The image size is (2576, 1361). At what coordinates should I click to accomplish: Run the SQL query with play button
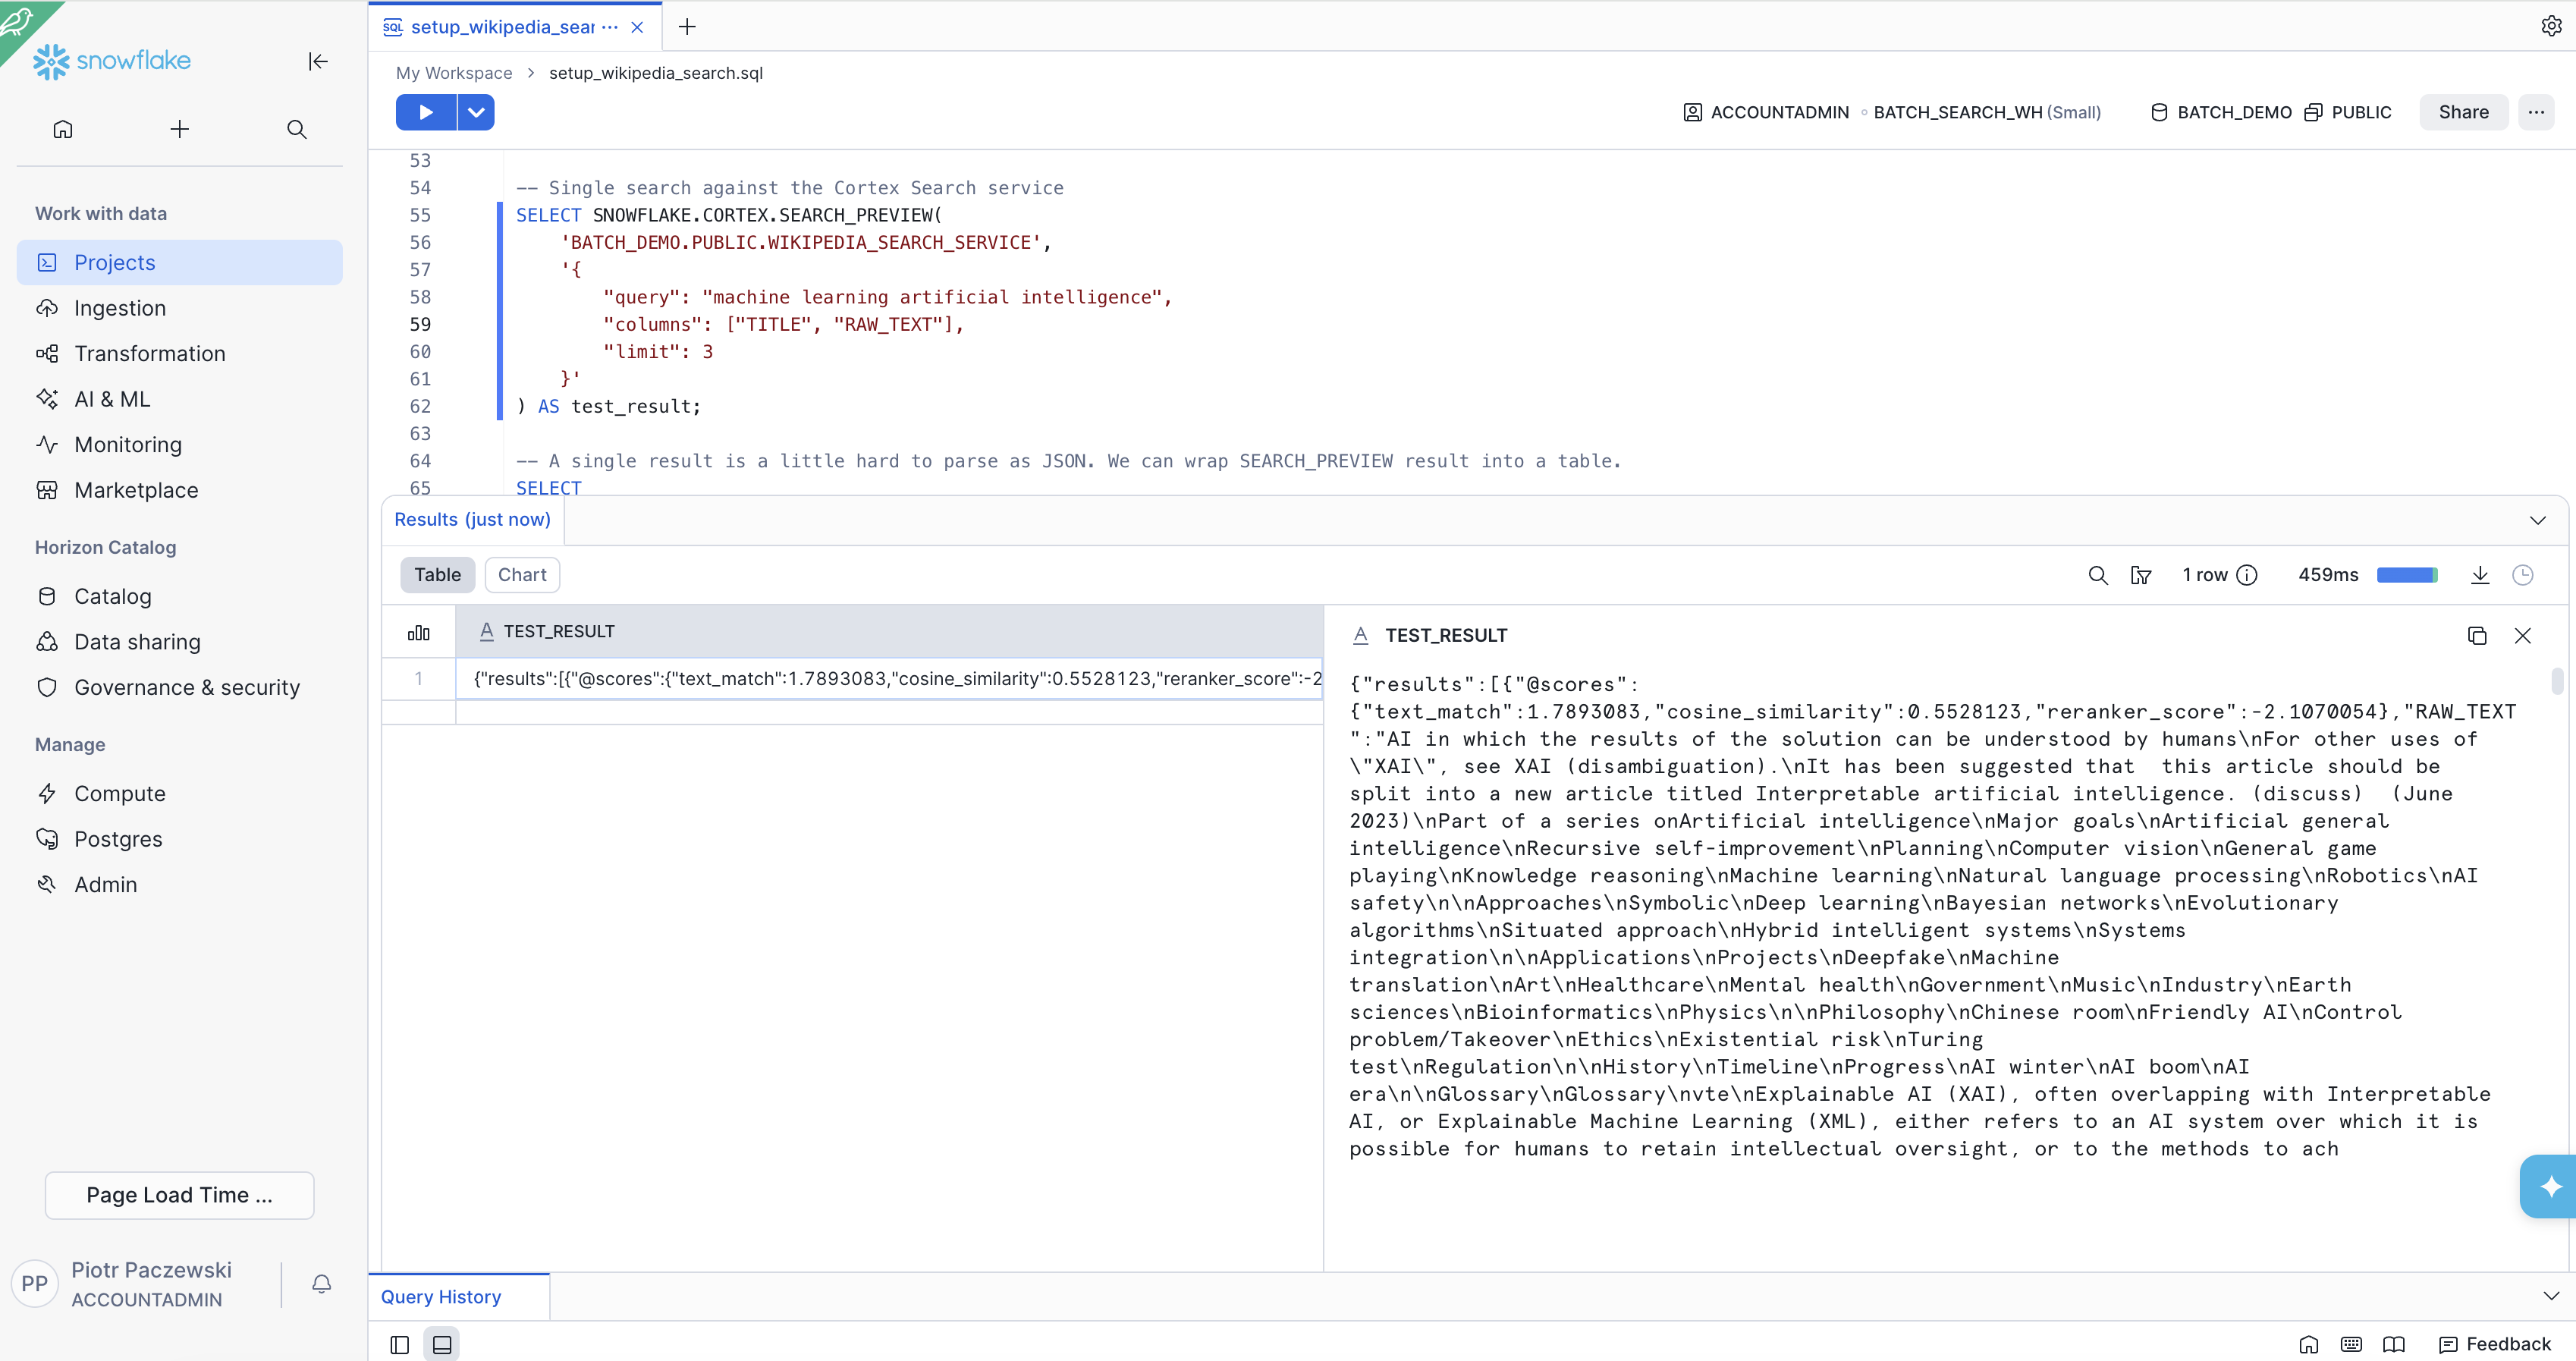(425, 112)
